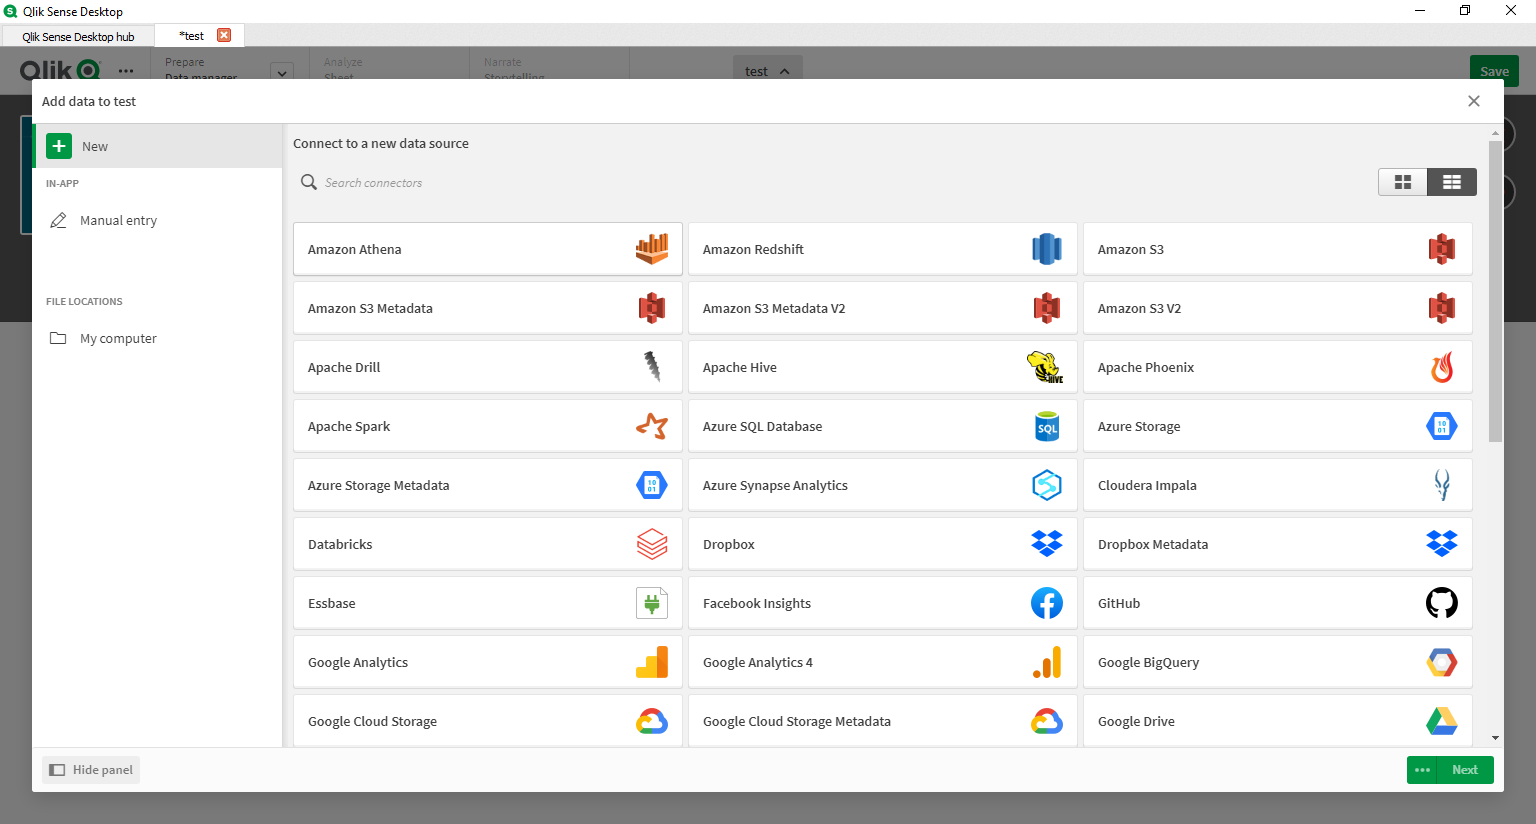Click the Facebook Insights label
Viewport: 1536px width, 824px height.
coord(757,603)
